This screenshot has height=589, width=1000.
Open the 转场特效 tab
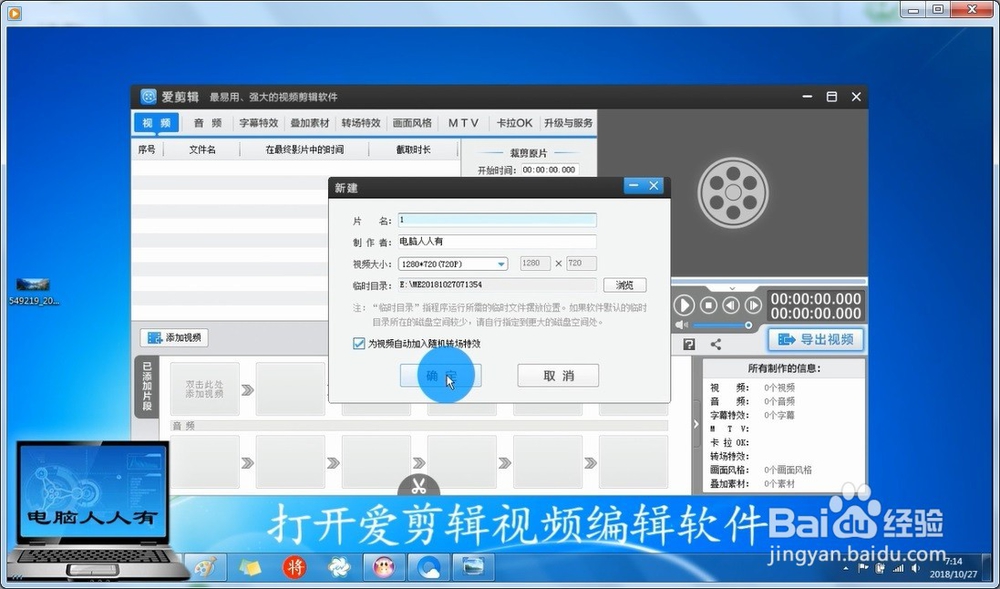tap(361, 123)
